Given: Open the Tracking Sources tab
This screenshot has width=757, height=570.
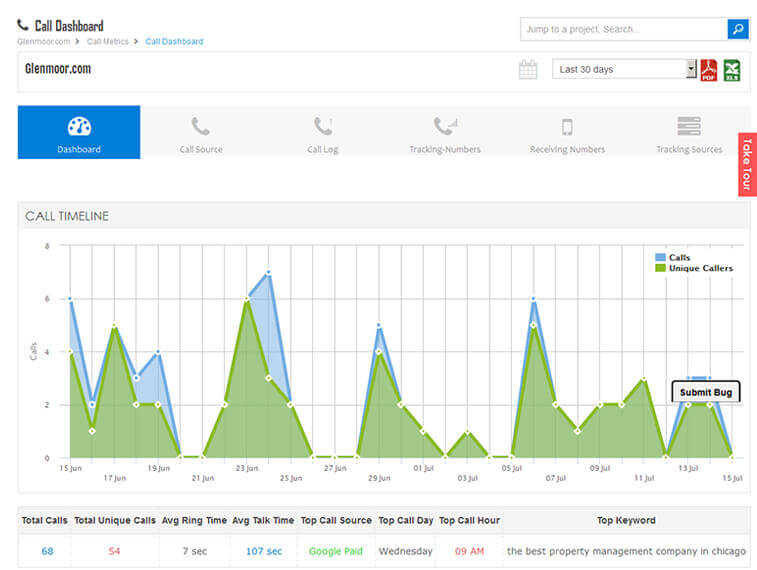Looking at the screenshot, I should 689,134.
